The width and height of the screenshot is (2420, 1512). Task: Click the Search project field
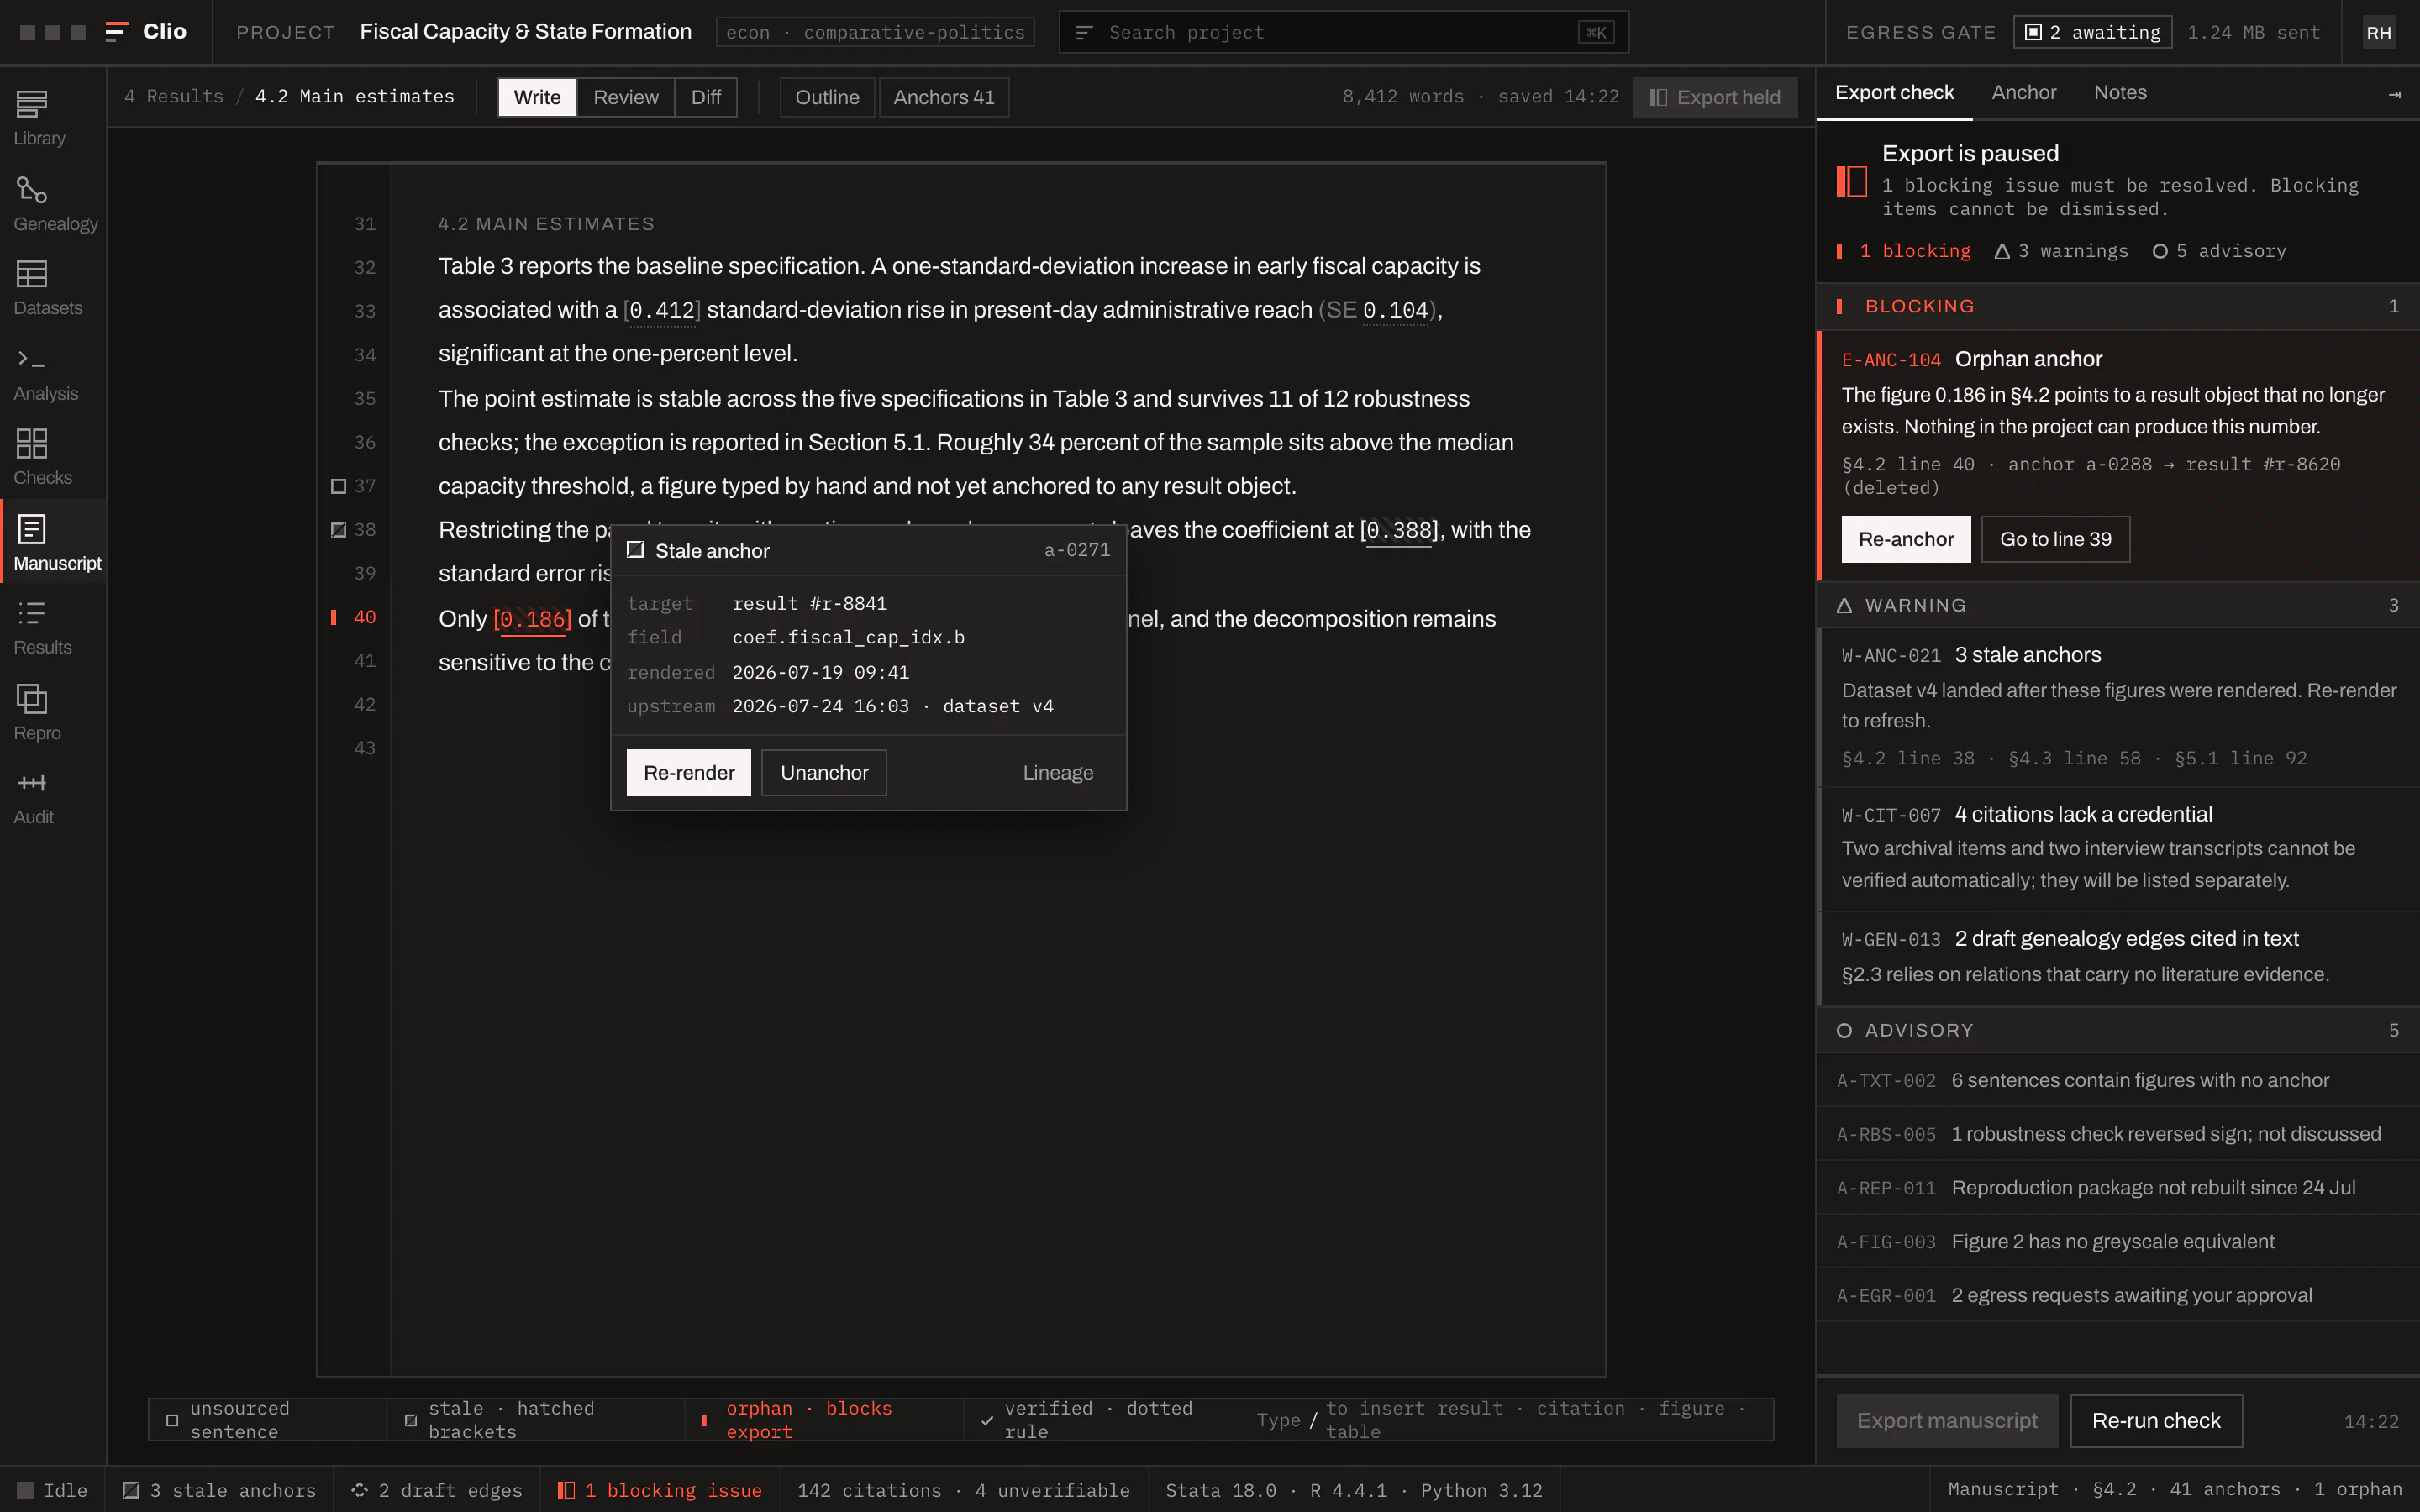click(x=1343, y=32)
